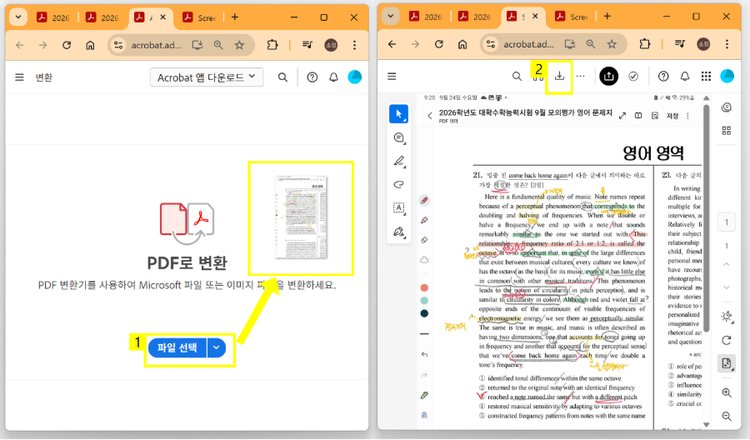The width and height of the screenshot is (750, 440).
Task: Click the download icon in the right window
Action: click(x=559, y=76)
